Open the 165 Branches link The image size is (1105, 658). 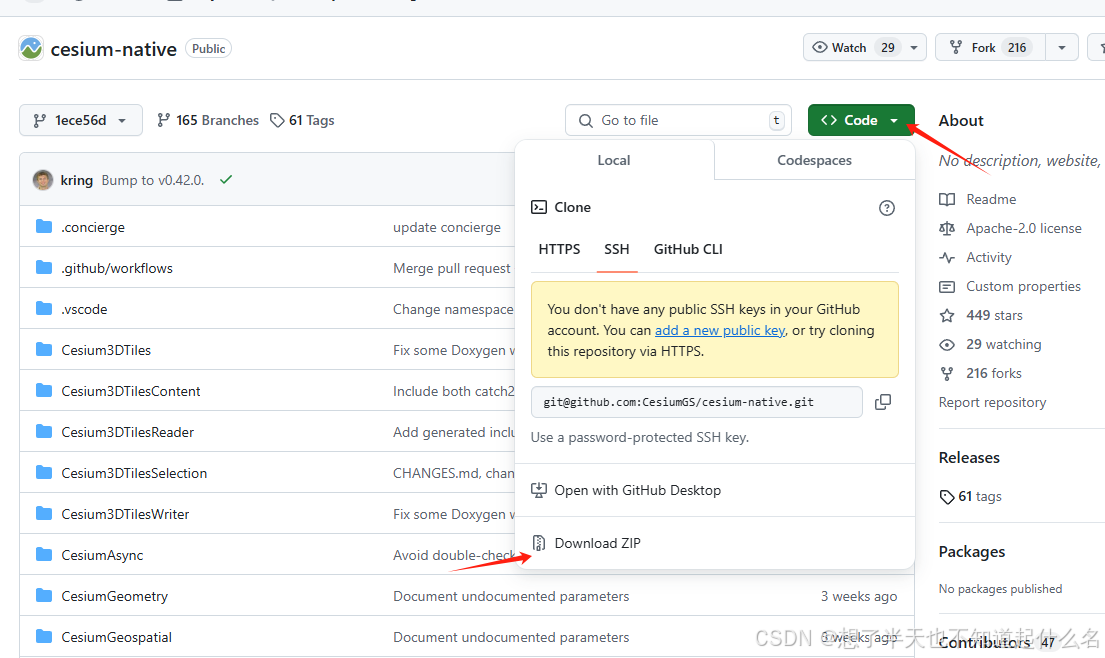tap(208, 120)
